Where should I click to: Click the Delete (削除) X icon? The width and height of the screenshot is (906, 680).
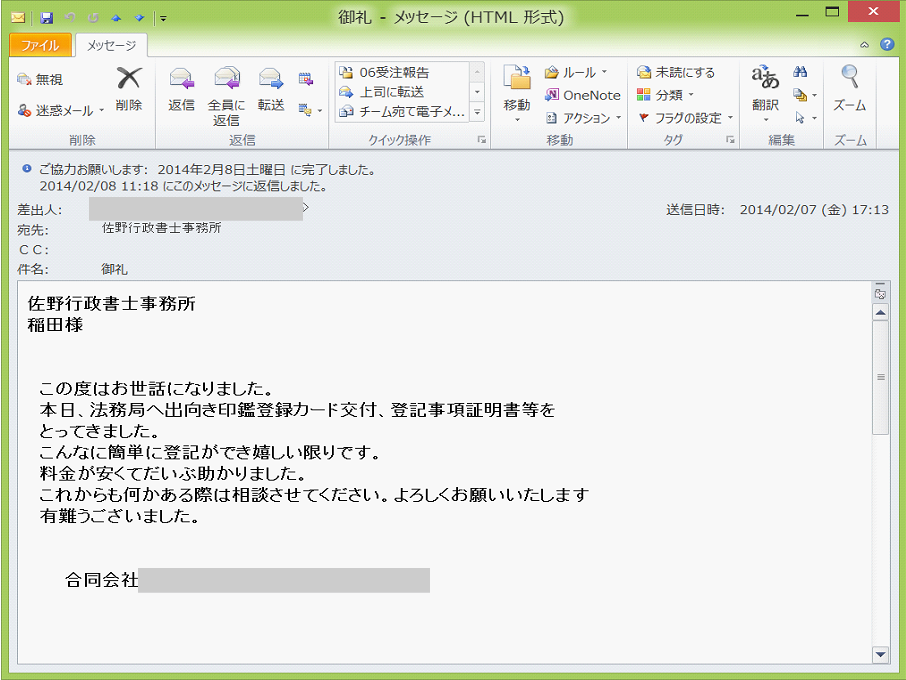128,80
